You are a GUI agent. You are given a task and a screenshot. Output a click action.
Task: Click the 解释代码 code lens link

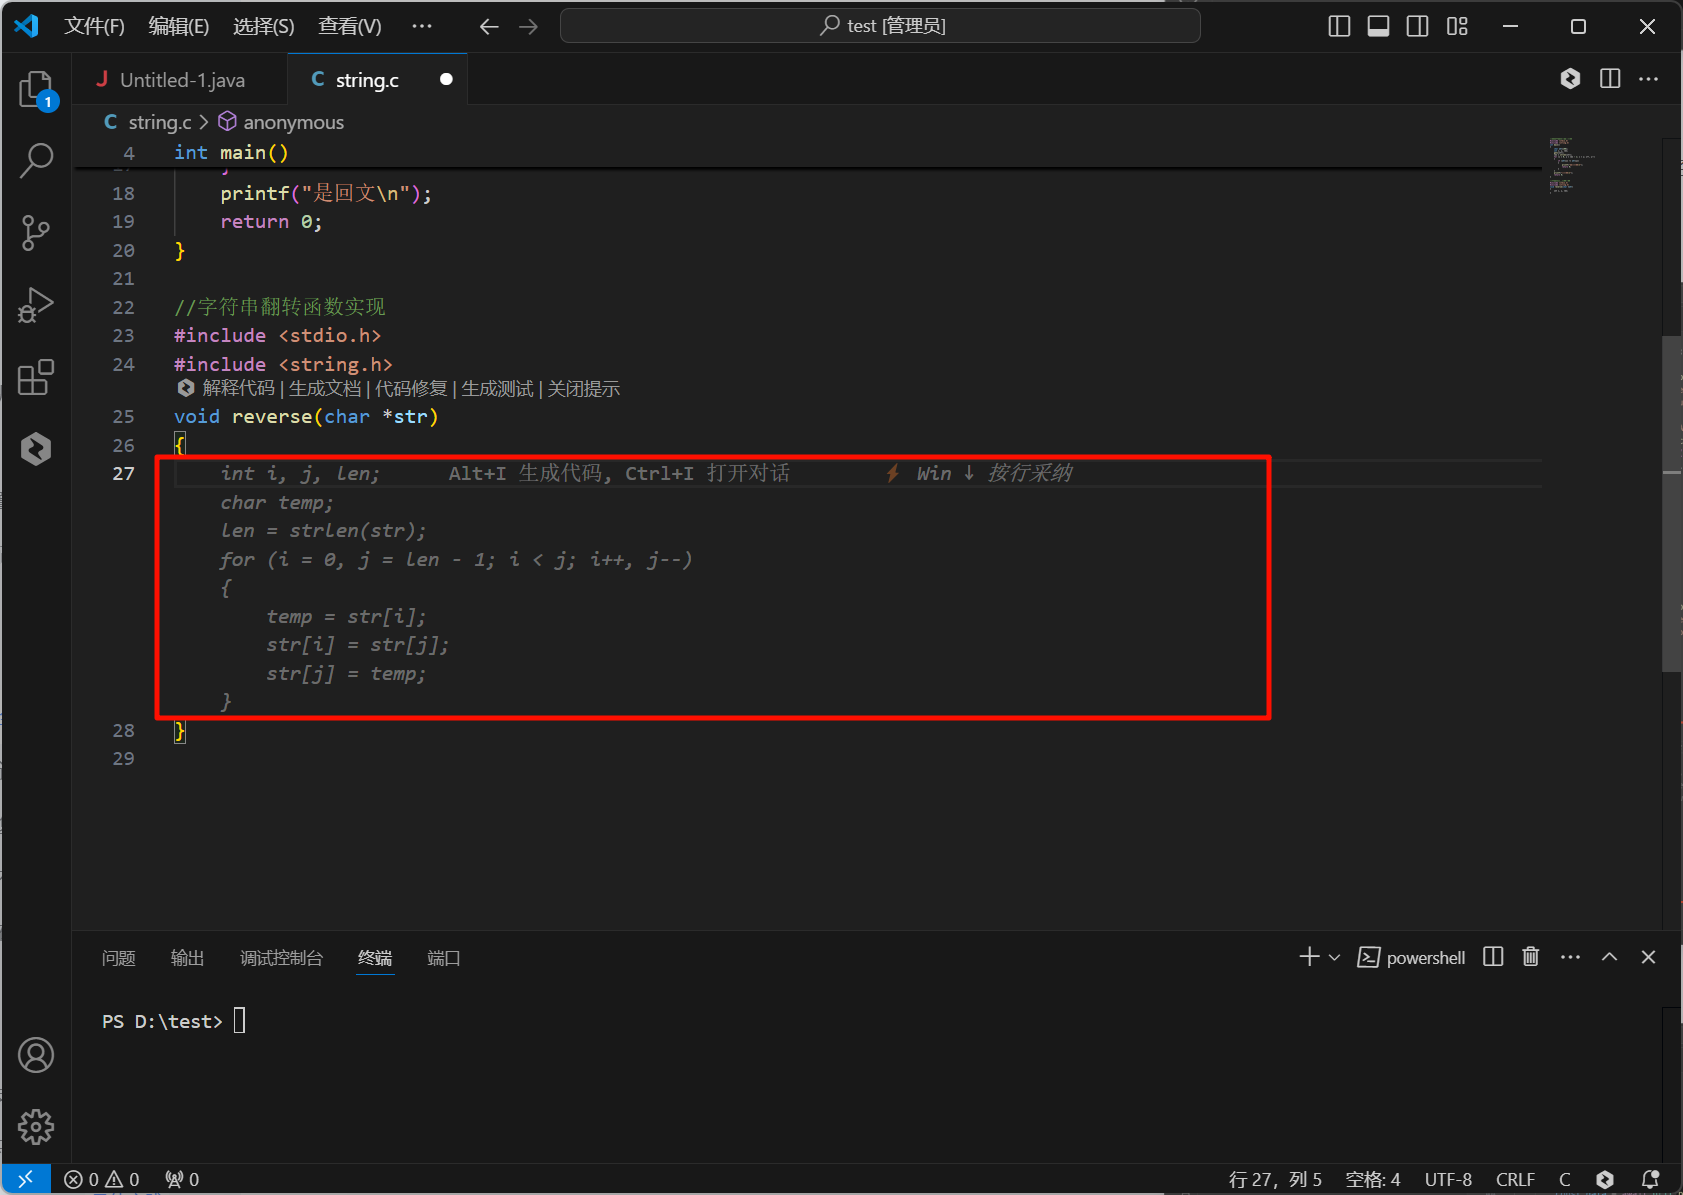pyautogui.click(x=238, y=389)
